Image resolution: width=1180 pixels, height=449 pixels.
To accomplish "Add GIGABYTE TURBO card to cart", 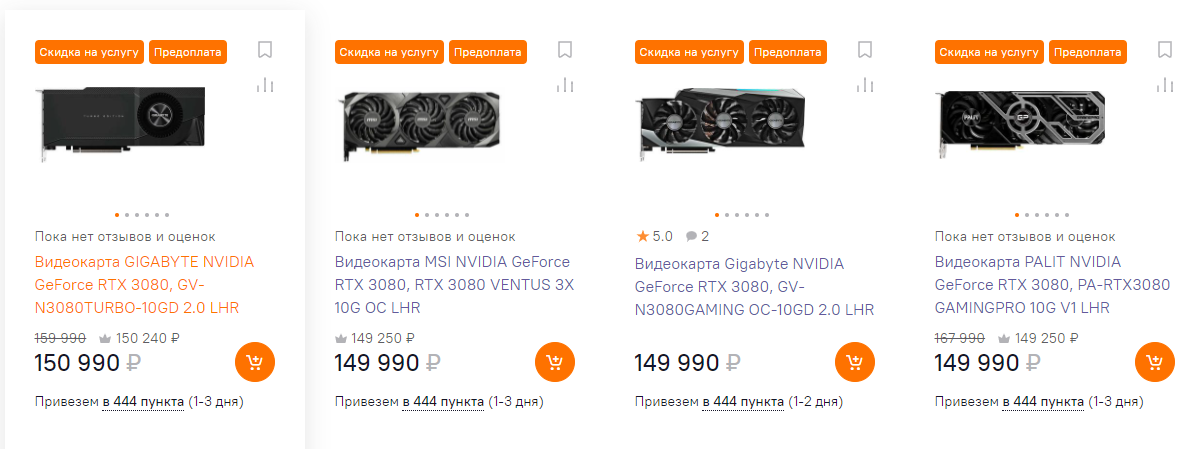I will click(x=255, y=362).
